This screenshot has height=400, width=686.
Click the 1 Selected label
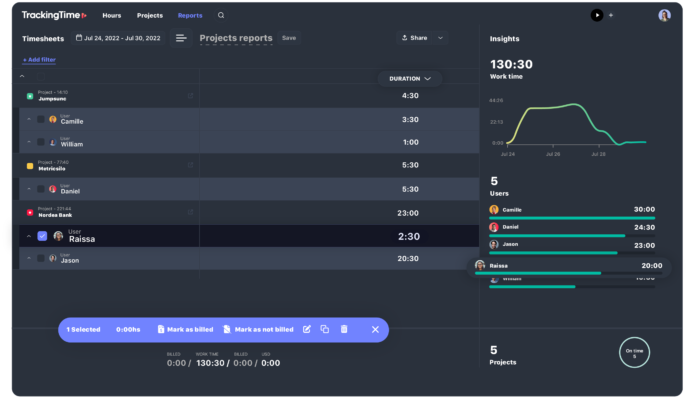click(83, 330)
